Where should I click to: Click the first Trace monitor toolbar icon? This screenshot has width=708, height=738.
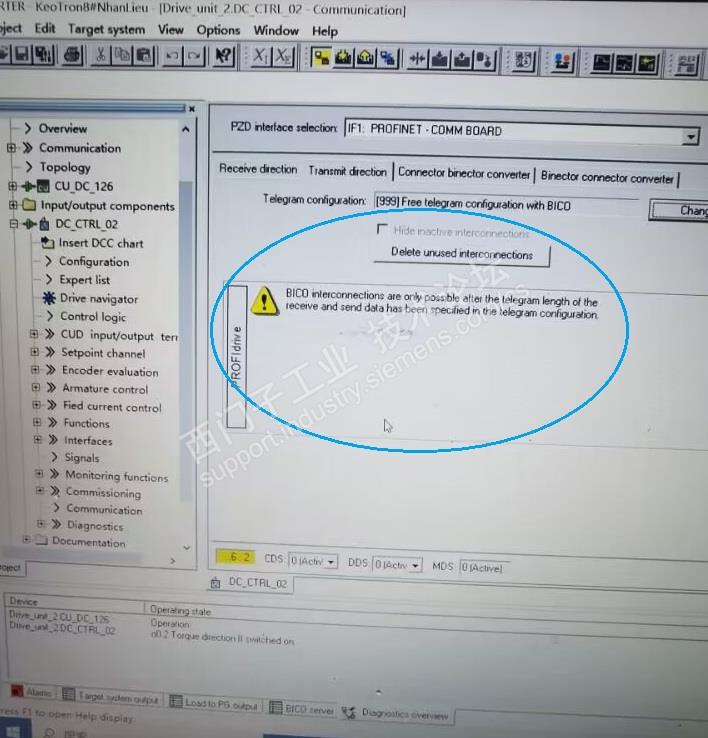602,63
